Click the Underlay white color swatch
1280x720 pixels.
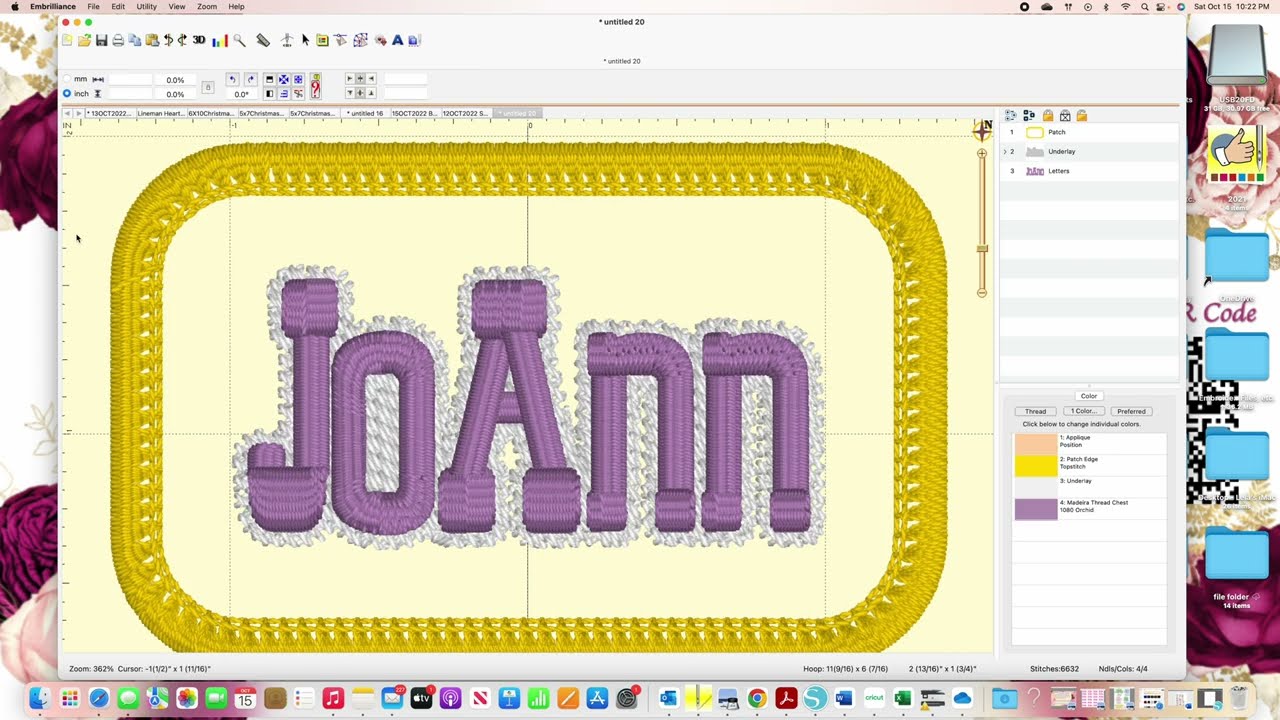pyautogui.click(x=1036, y=487)
